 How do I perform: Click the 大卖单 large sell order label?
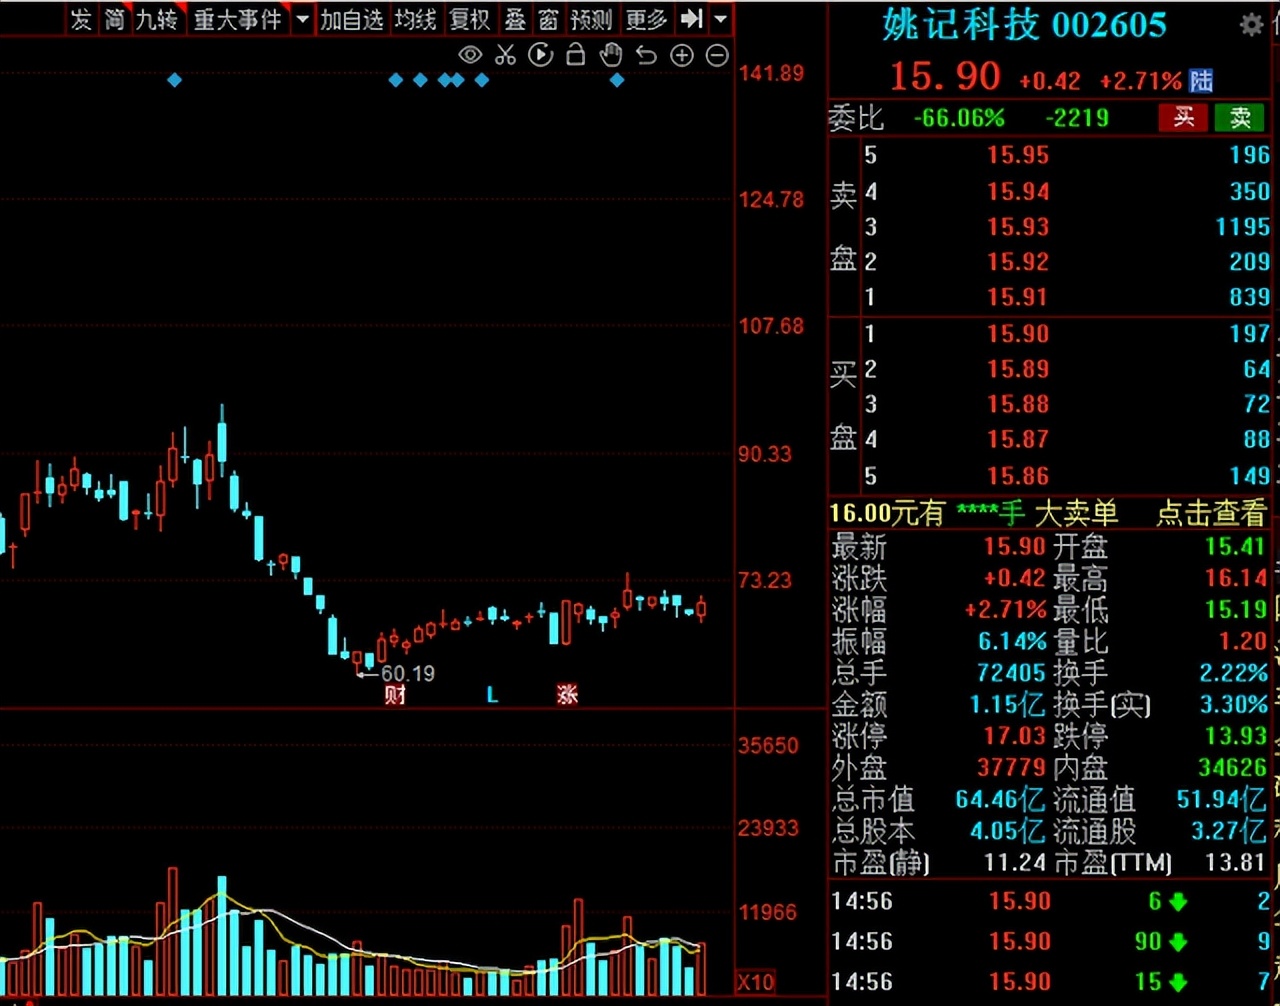point(1076,514)
